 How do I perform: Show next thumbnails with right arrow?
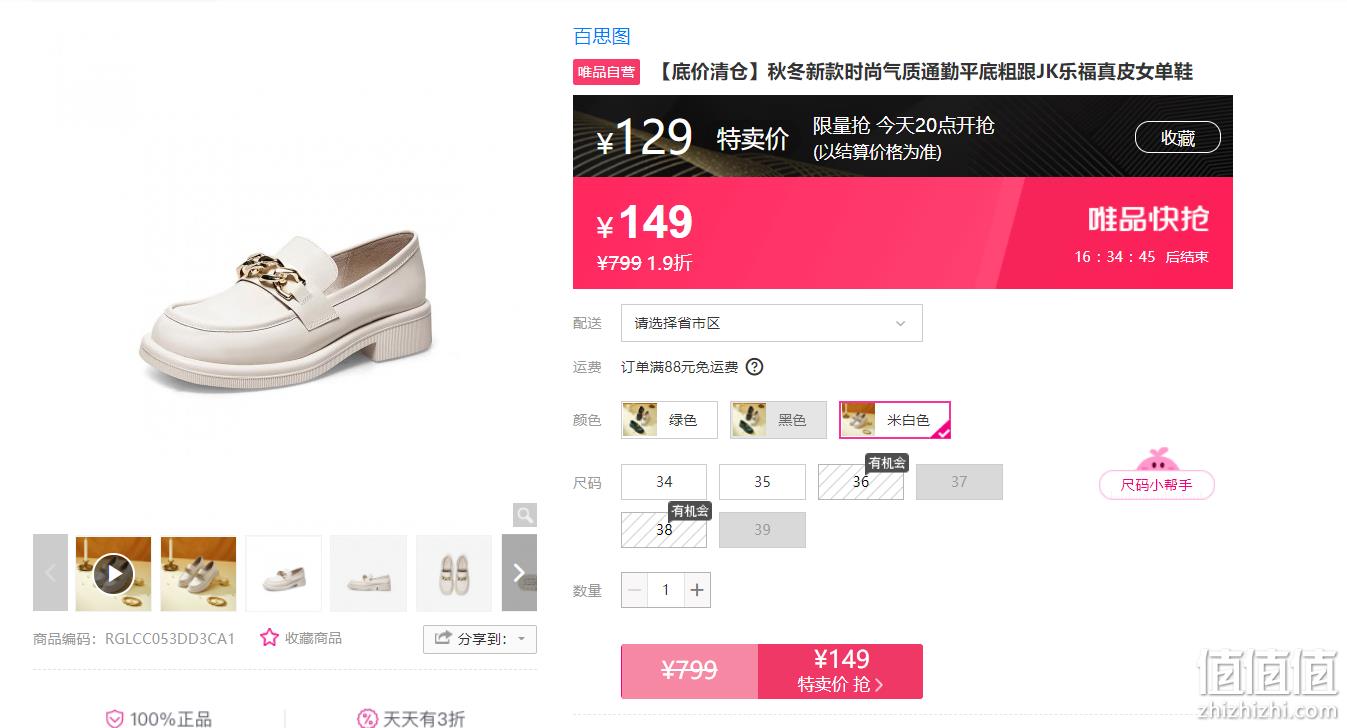[x=519, y=573]
